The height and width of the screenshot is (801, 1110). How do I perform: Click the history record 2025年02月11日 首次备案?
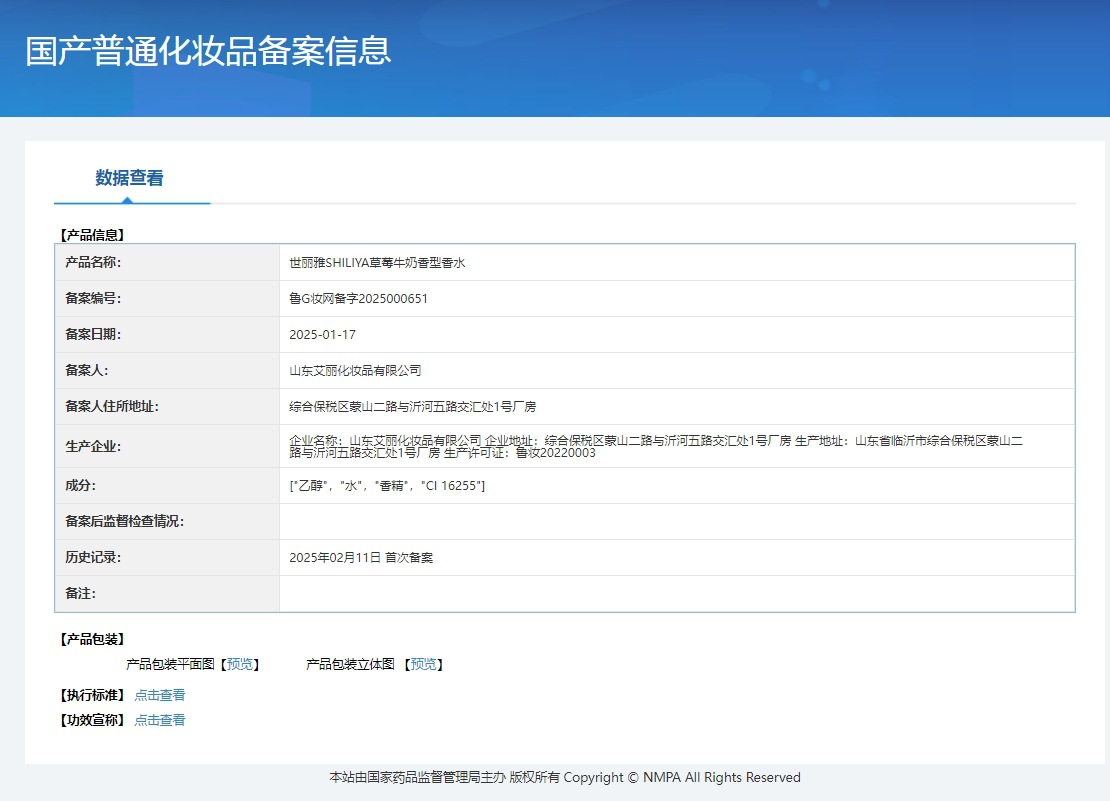361,558
